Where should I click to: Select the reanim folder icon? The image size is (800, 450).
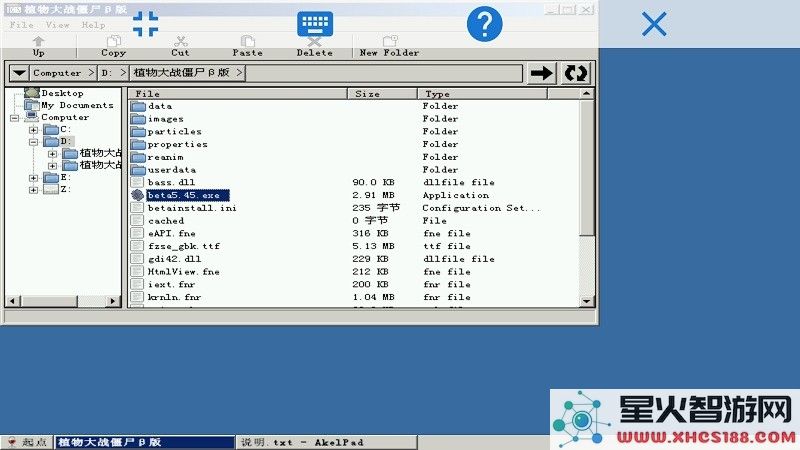click(138, 157)
